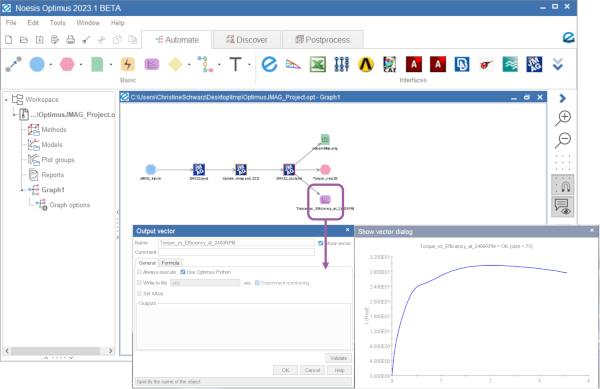Click the workspace horizontal scrollbar right arrow
Image resolution: width=600 pixels, height=389 pixels.
click(110, 350)
